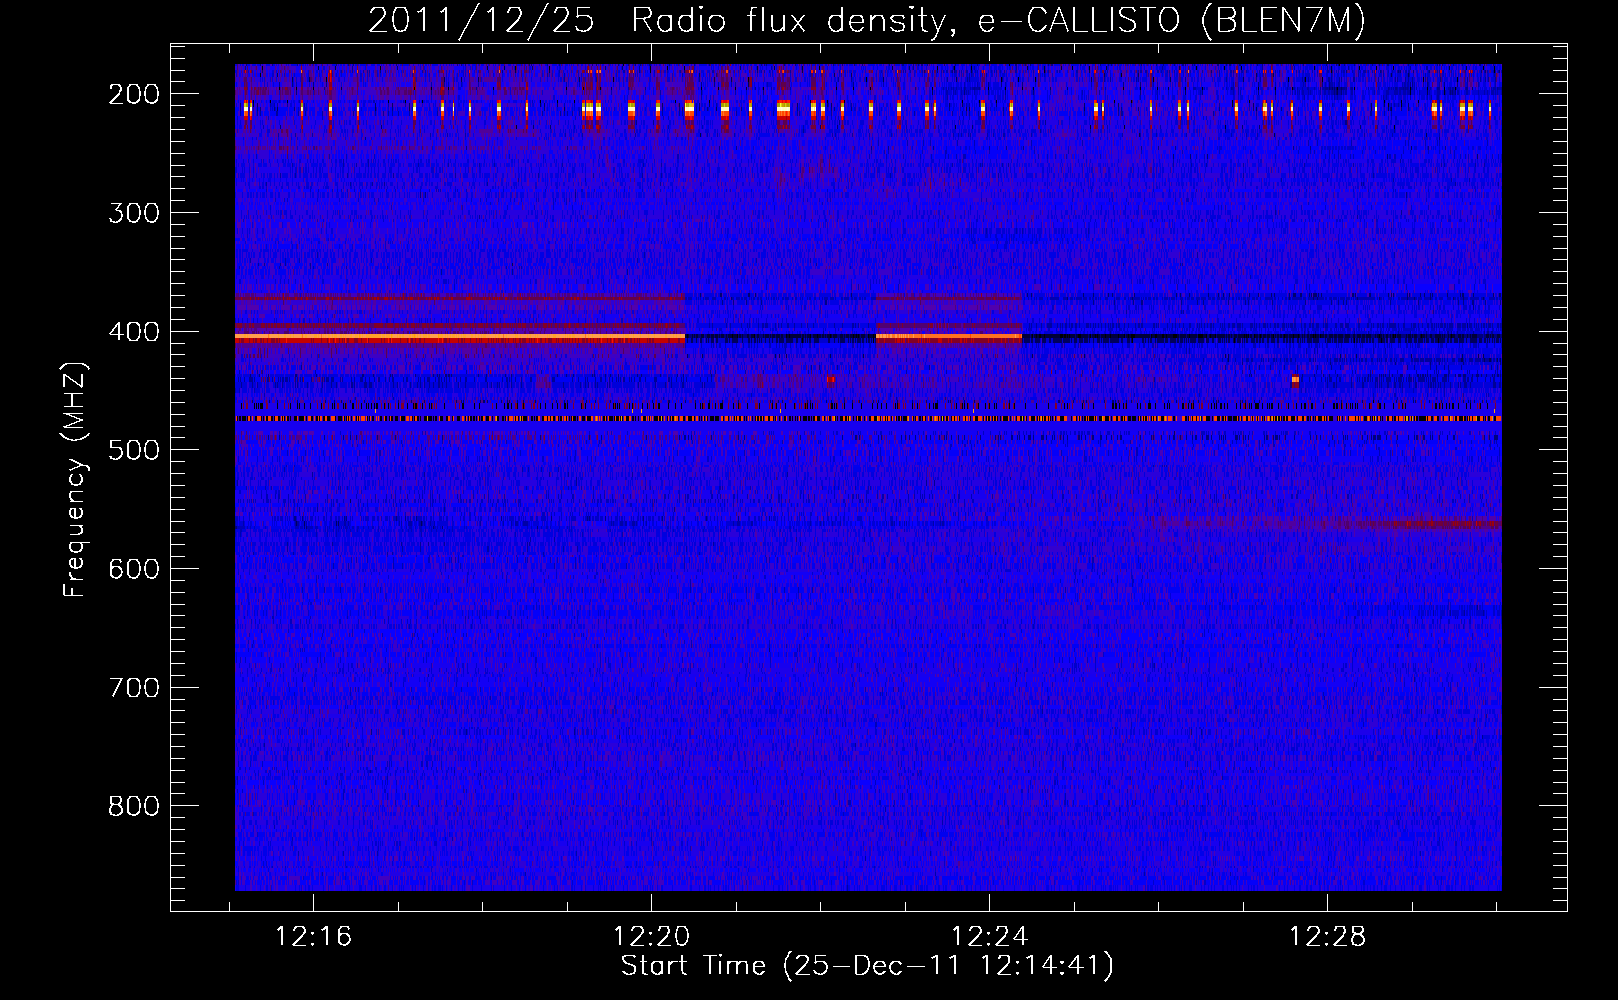Click the 800 frequency tick label
Image resolution: width=1618 pixels, height=1000 pixels.
pyautogui.click(x=134, y=806)
